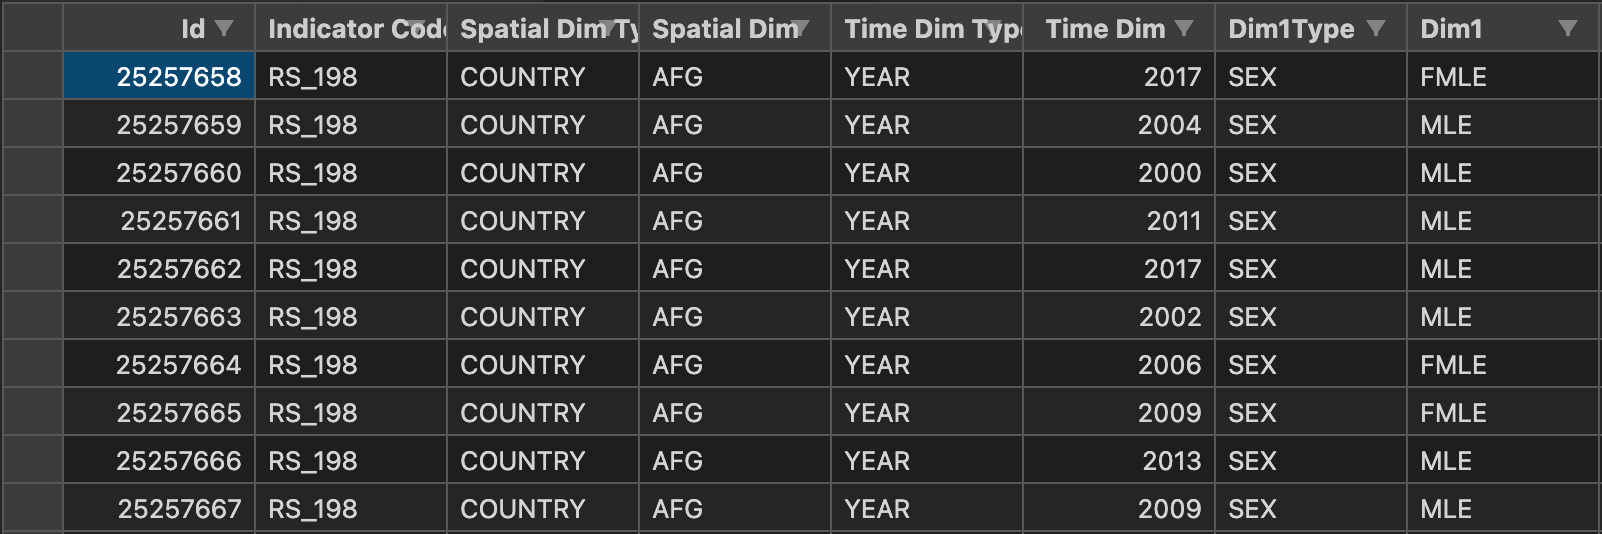Click row header of row 25257662
Viewport: 1602px width, 534px height.
tap(32, 268)
